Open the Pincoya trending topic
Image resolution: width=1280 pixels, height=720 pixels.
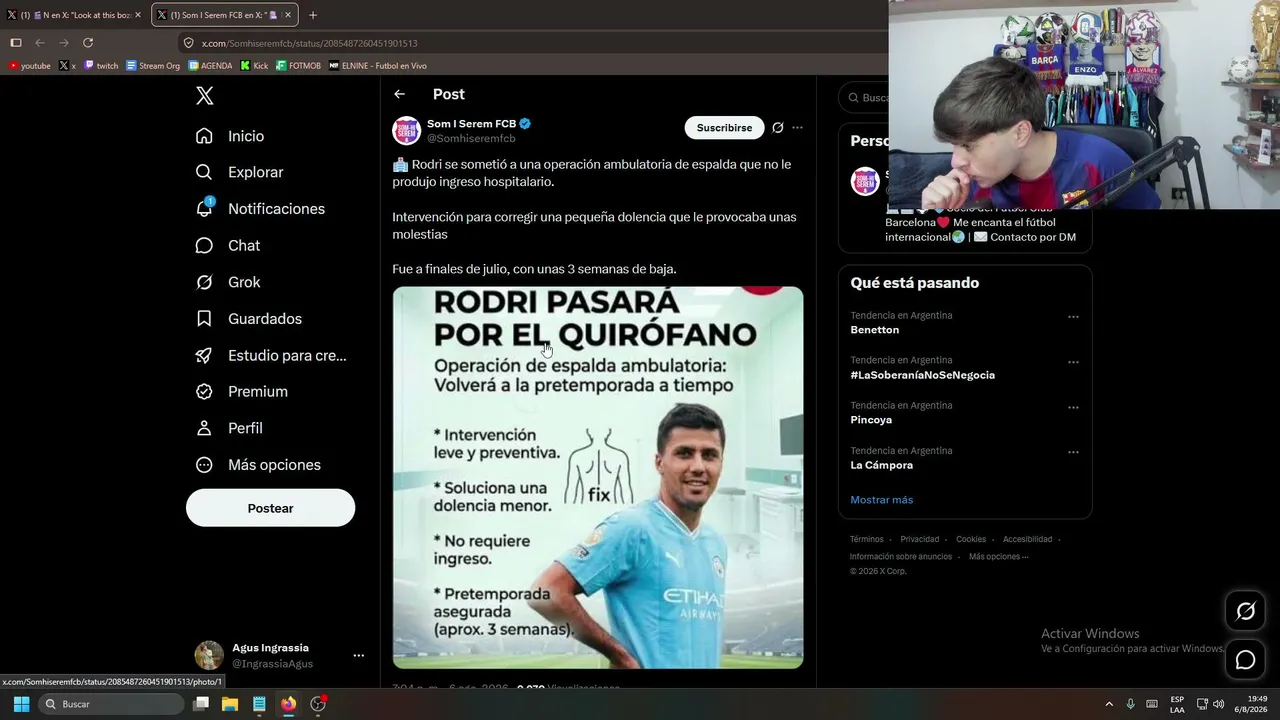coord(871,420)
